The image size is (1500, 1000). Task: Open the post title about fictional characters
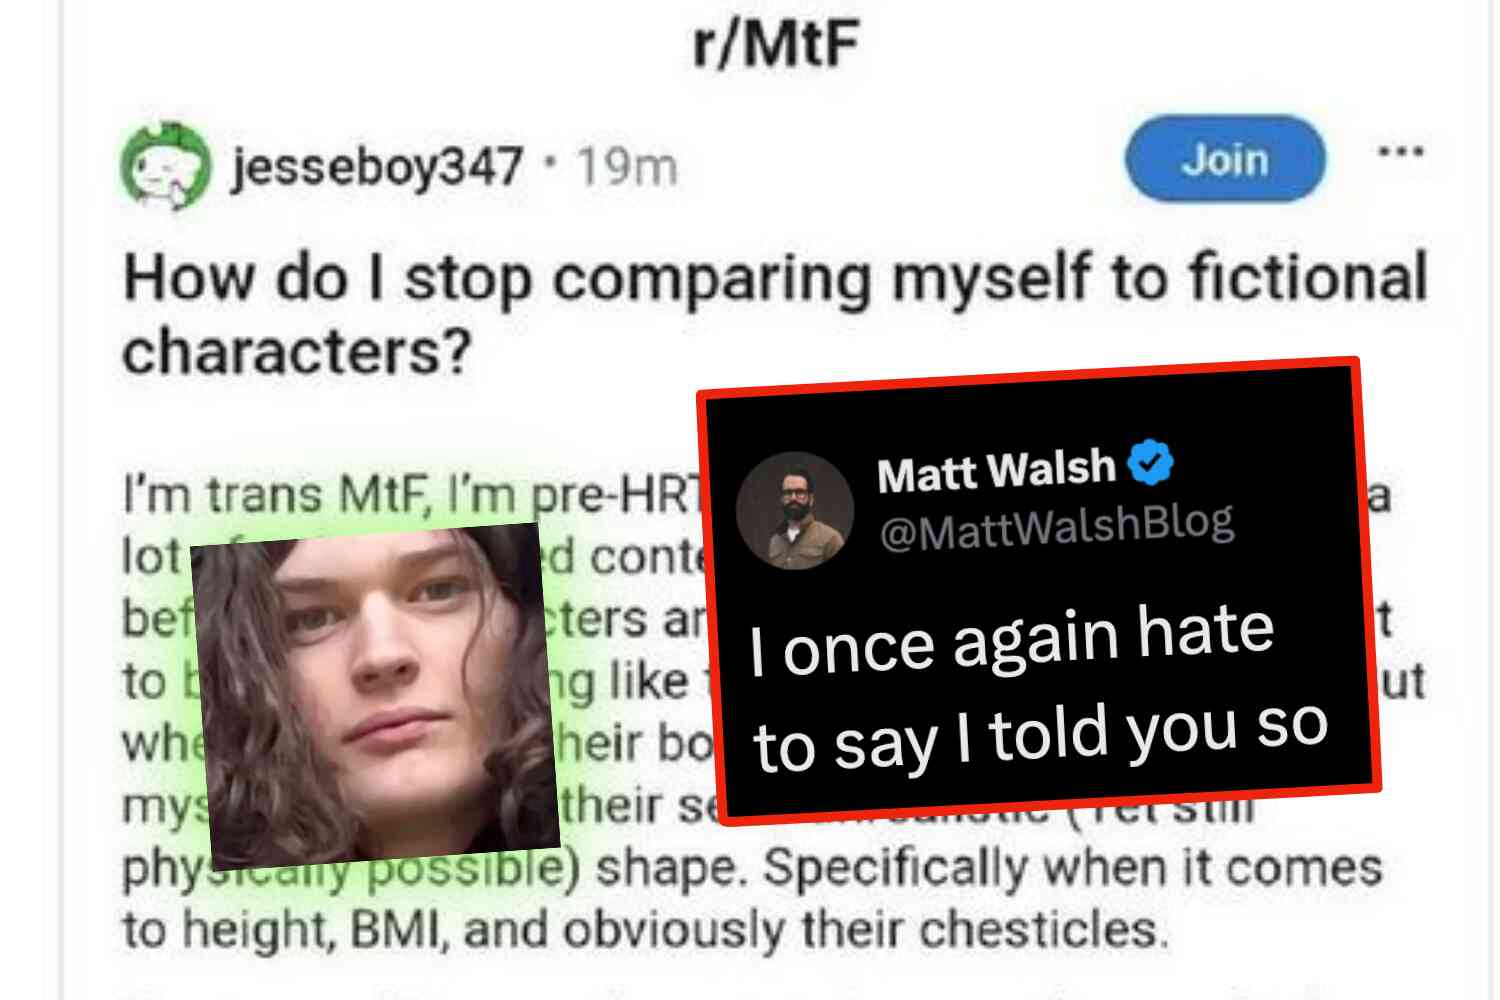pyautogui.click(x=775, y=314)
